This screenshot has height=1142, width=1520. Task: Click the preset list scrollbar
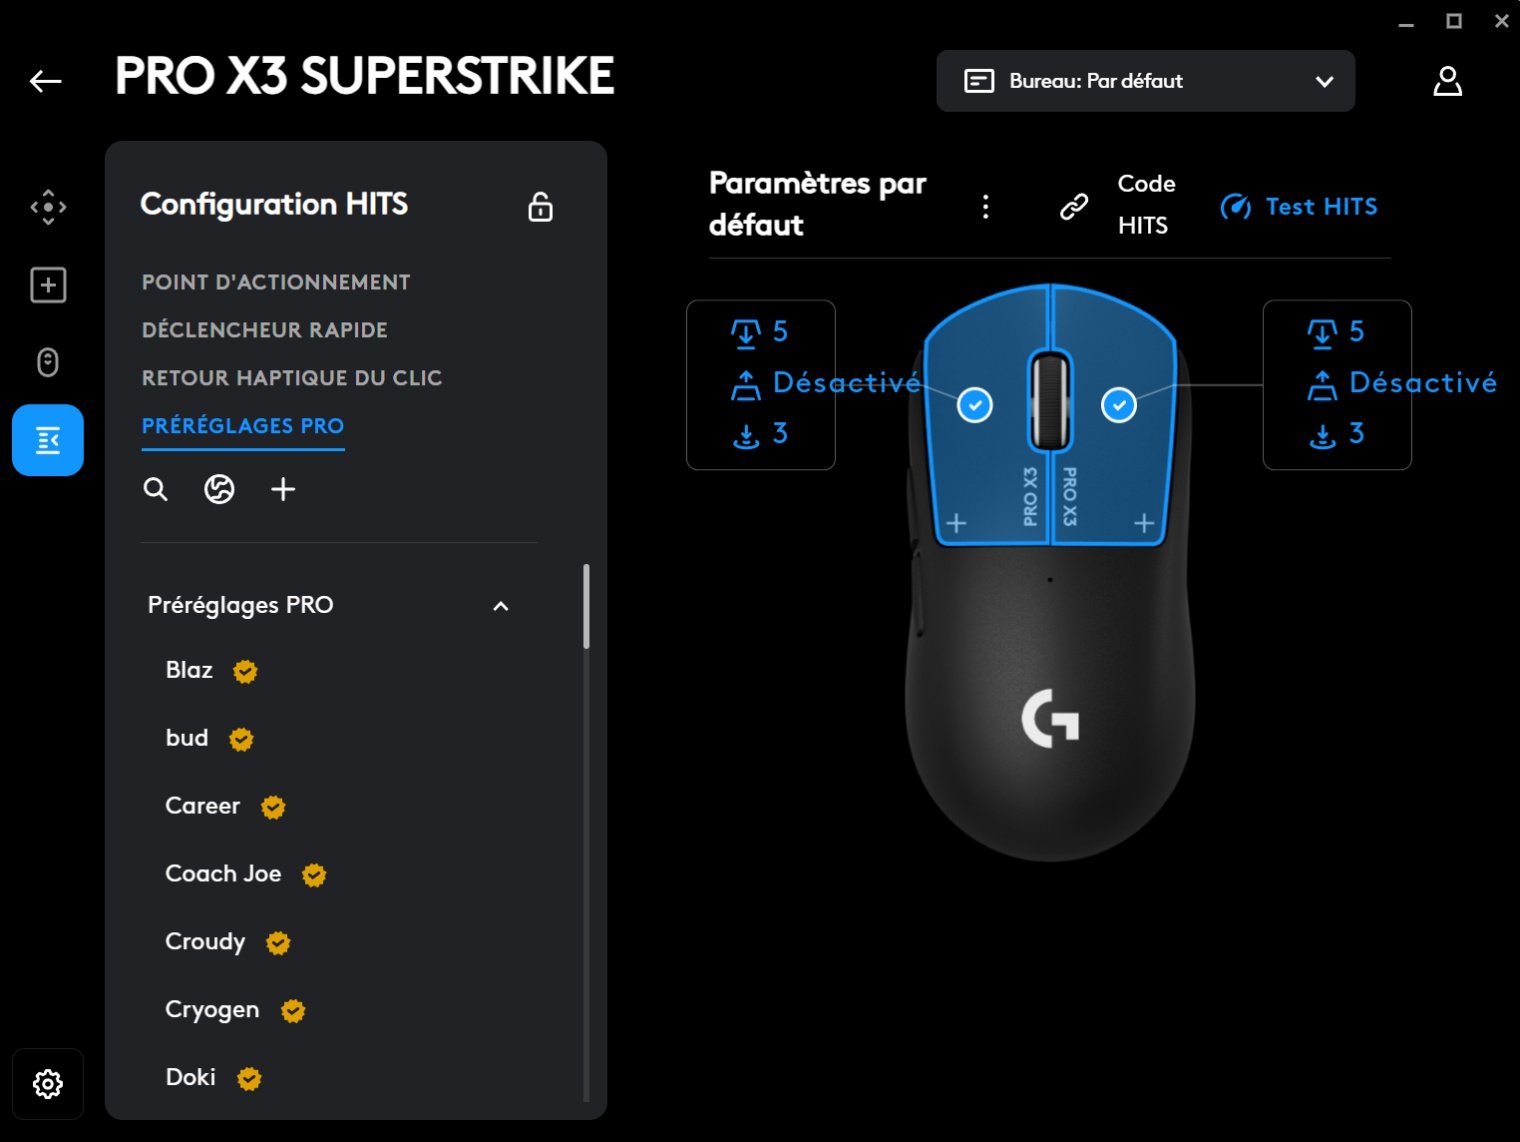click(586, 606)
